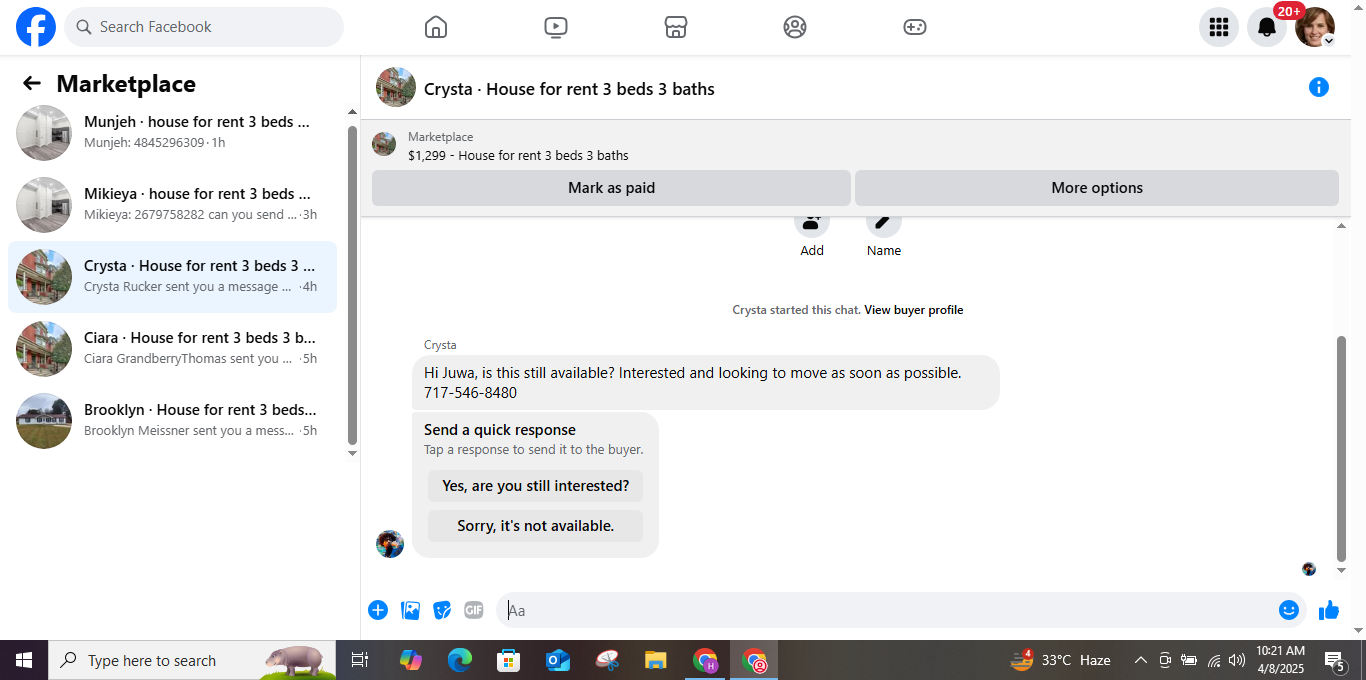Click the message input field
This screenshot has height=680, width=1366.
pyautogui.click(x=885, y=610)
